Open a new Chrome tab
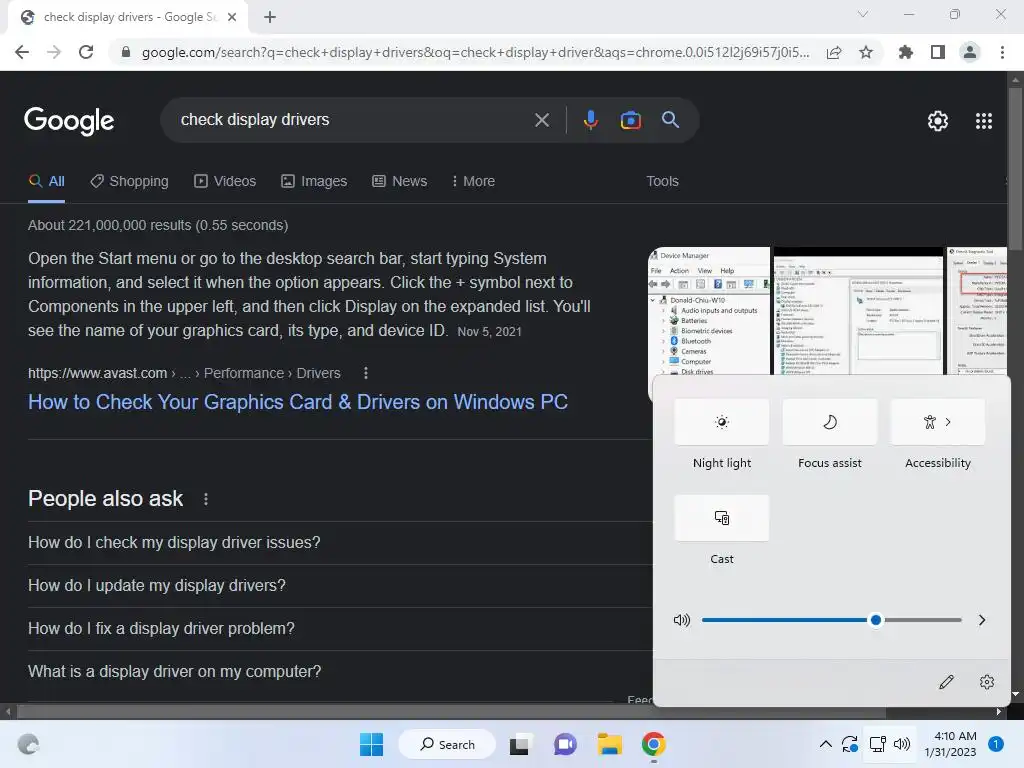The image size is (1024, 768). 270,17
